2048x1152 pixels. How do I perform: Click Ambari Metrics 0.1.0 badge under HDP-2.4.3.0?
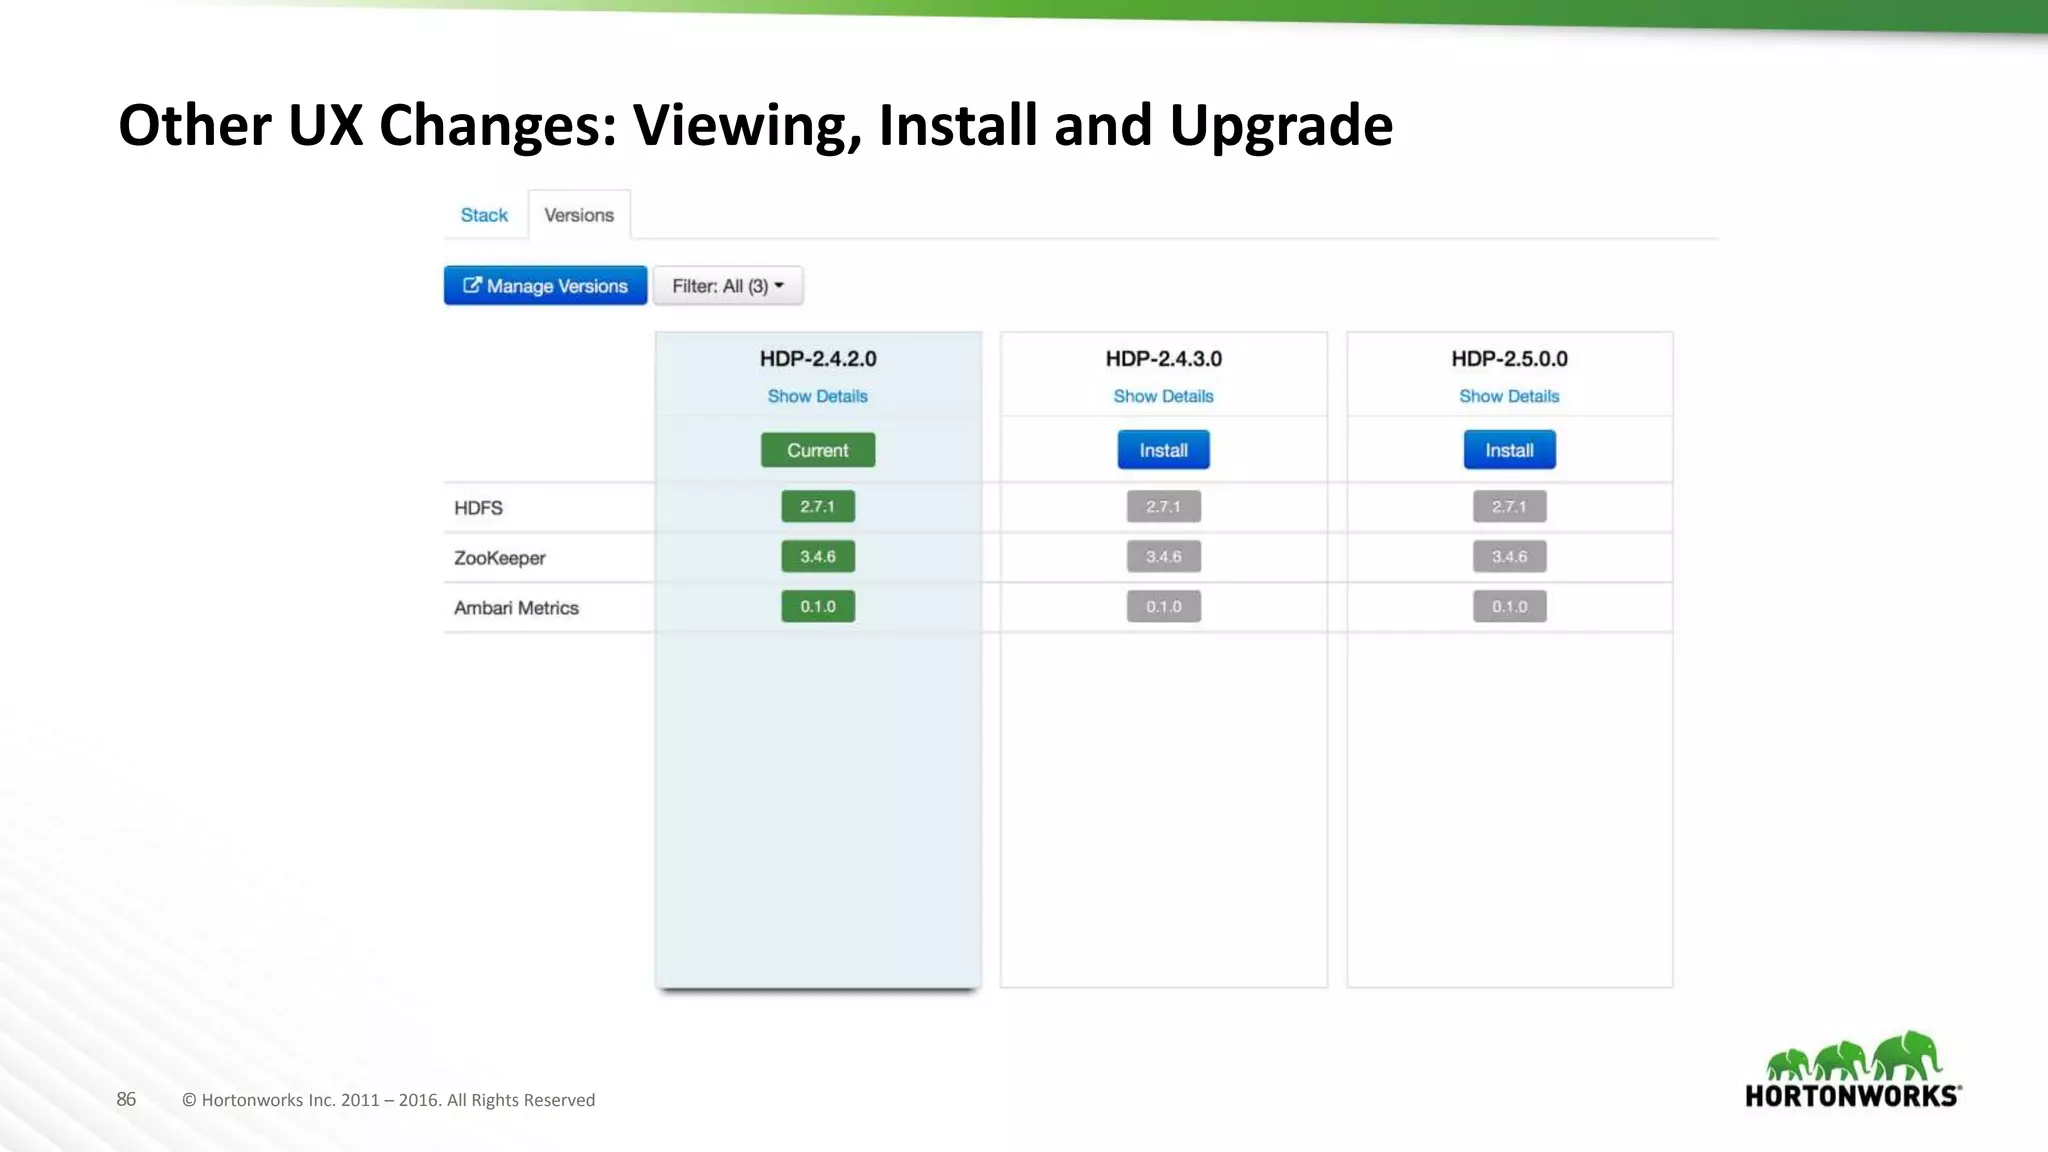[1163, 606]
